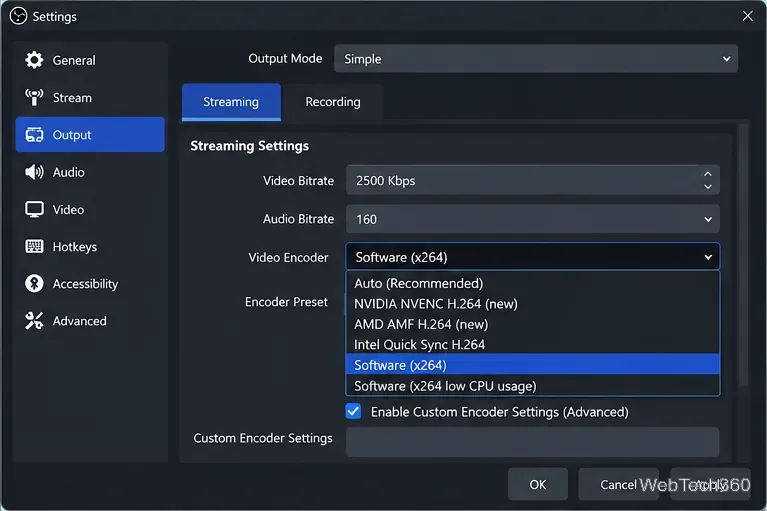Open Advanced via the tools icon
This screenshot has width=767, height=511.
pyautogui.click(x=34, y=321)
